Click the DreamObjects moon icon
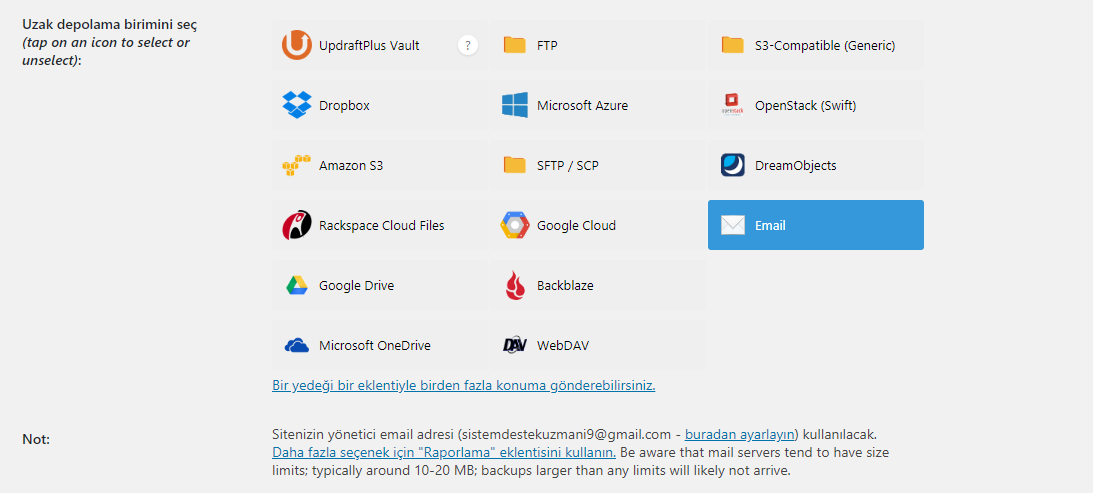This screenshot has height=493, width=1093. 733,165
